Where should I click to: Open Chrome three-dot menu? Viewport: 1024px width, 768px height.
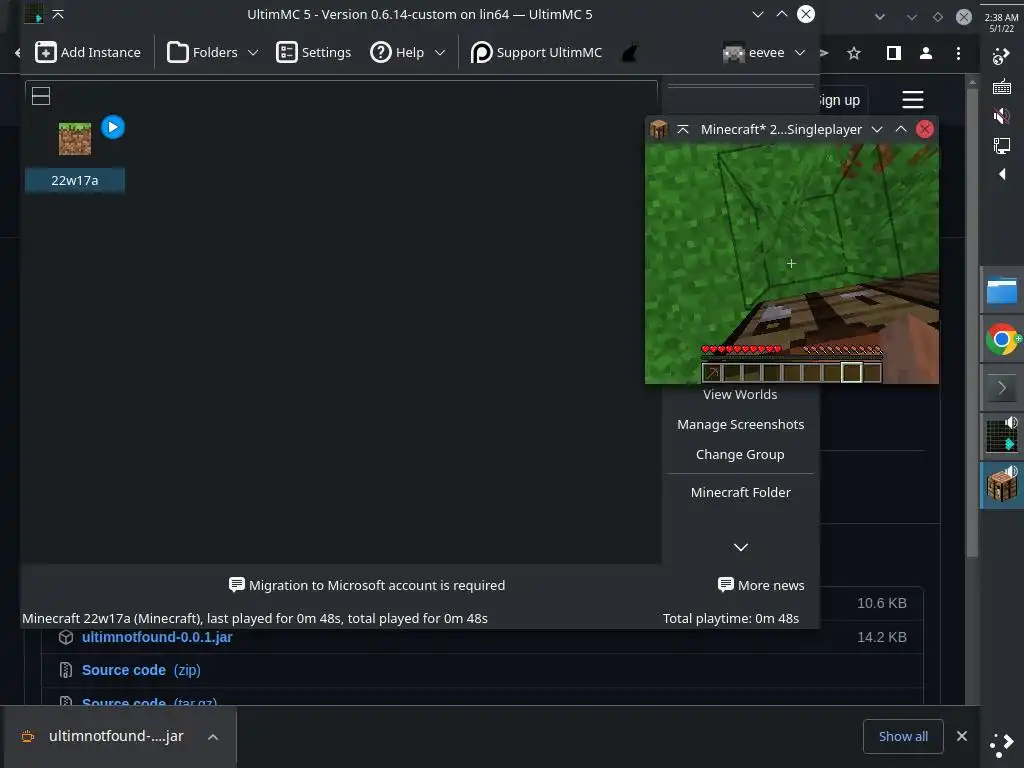click(x=958, y=54)
